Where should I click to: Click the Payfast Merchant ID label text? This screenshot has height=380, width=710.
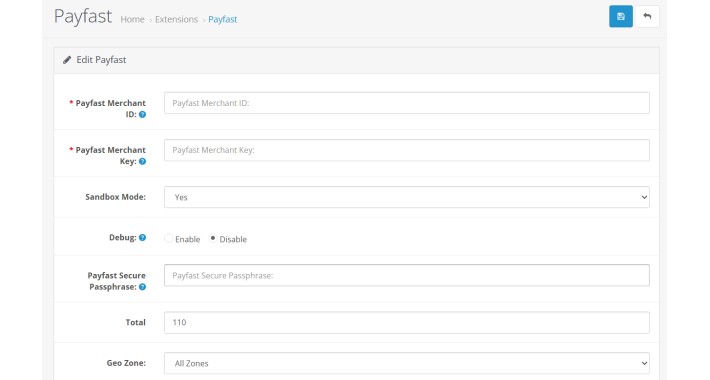(x=110, y=109)
